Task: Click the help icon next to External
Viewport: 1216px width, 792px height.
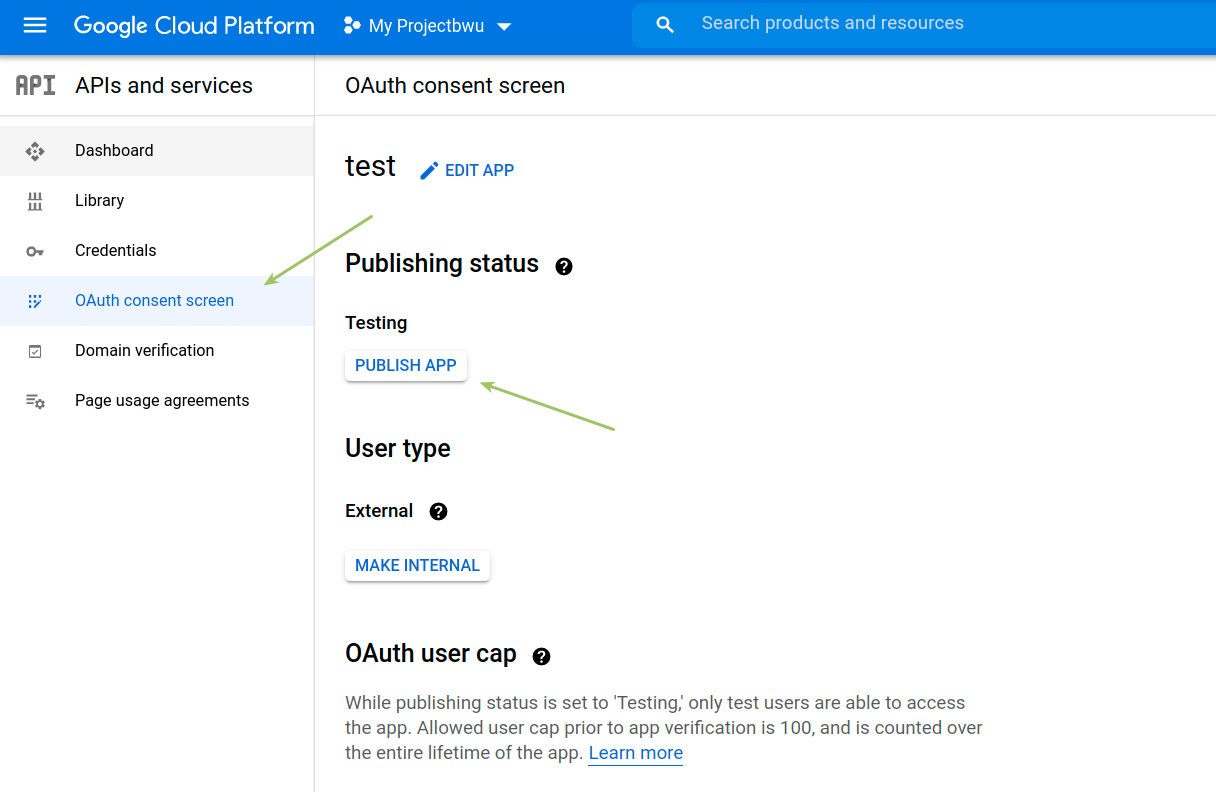Action: tap(438, 512)
